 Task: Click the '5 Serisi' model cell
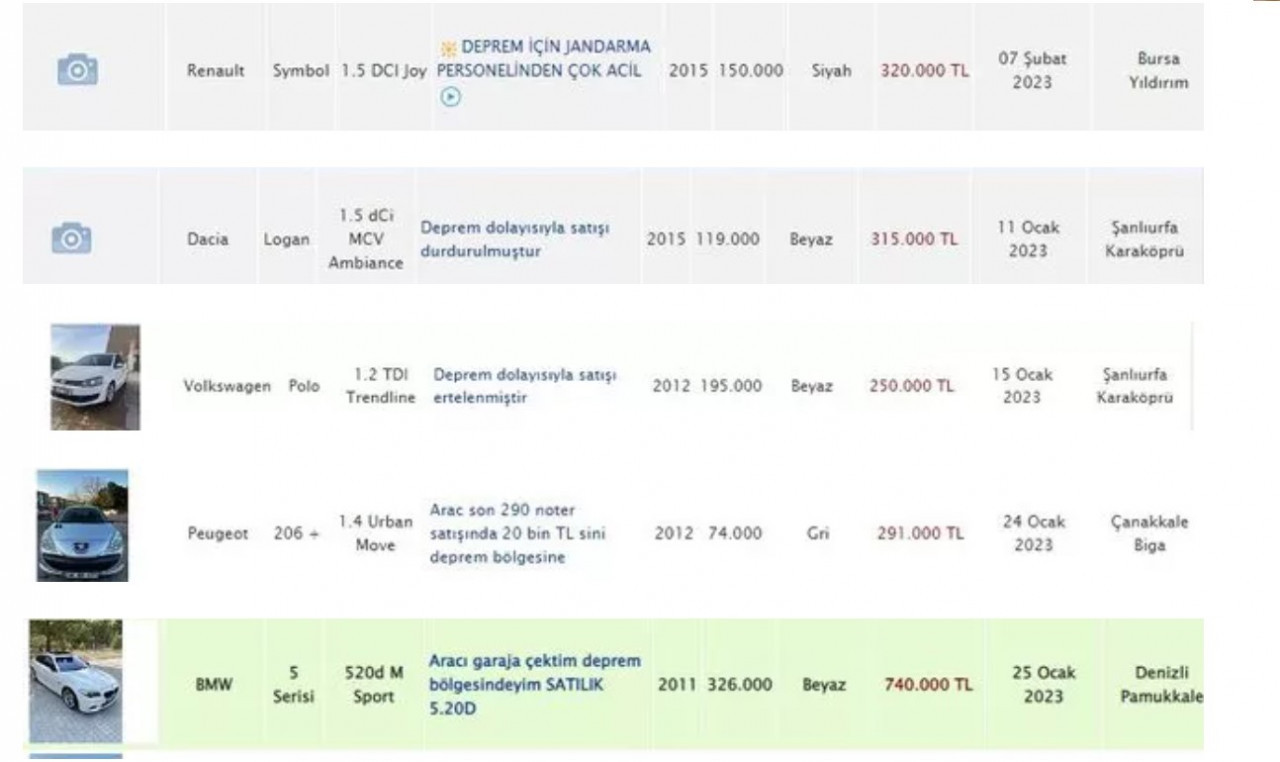click(x=294, y=685)
